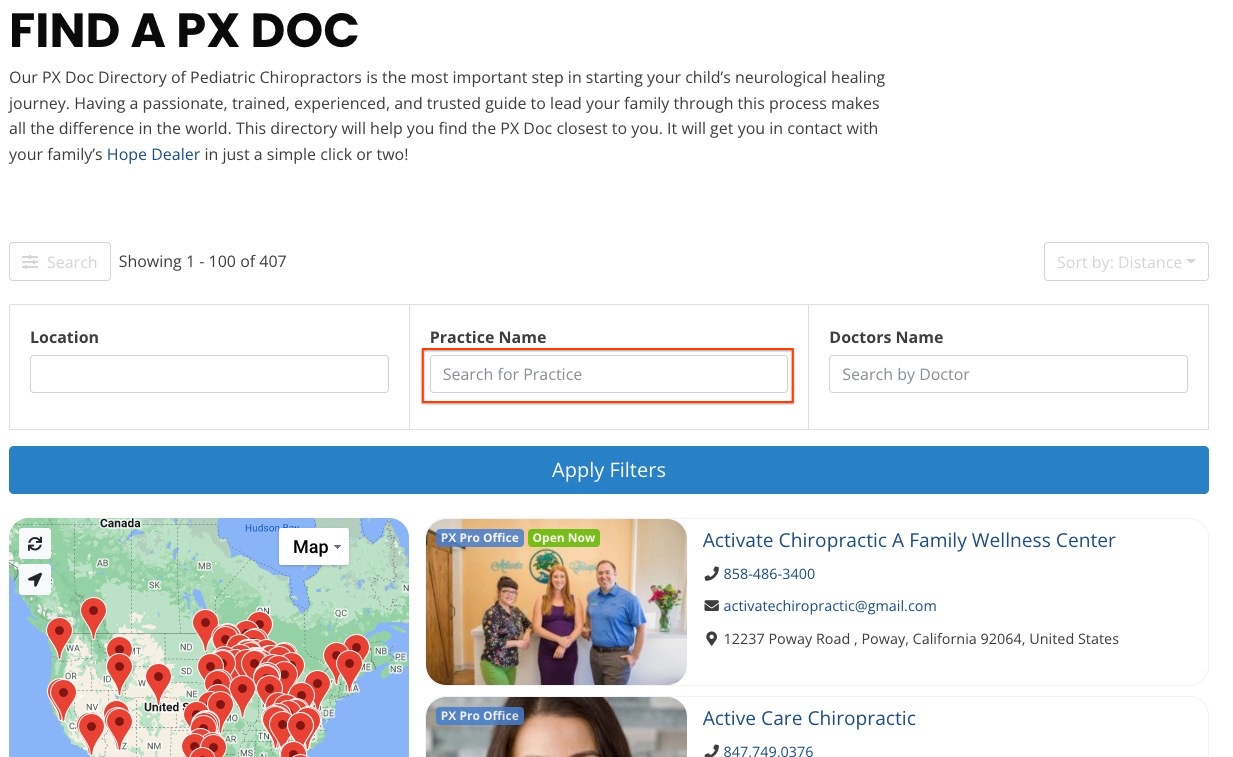Focus the Search by Doctor field
The height and width of the screenshot is (757, 1233).
click(x=1008, y=374)
